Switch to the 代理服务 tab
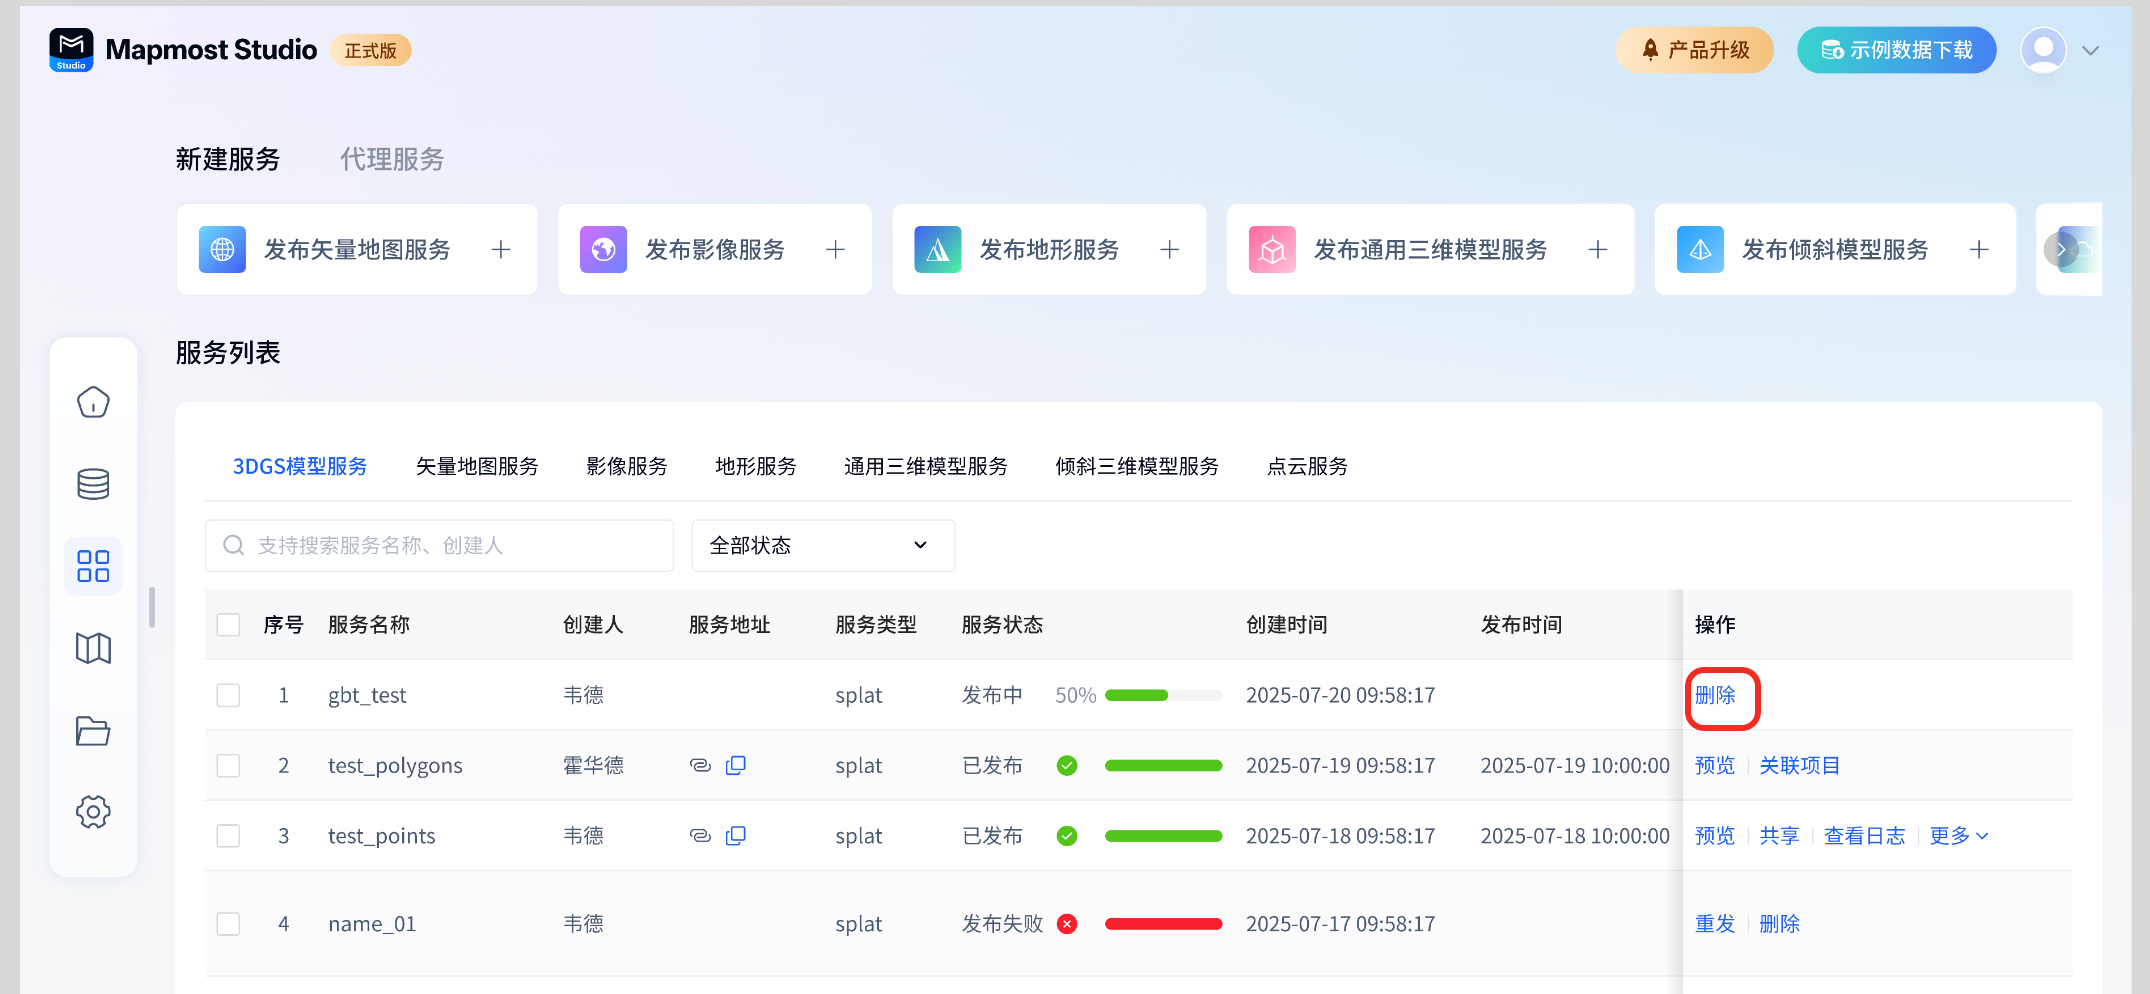 (x=392, y=159)
